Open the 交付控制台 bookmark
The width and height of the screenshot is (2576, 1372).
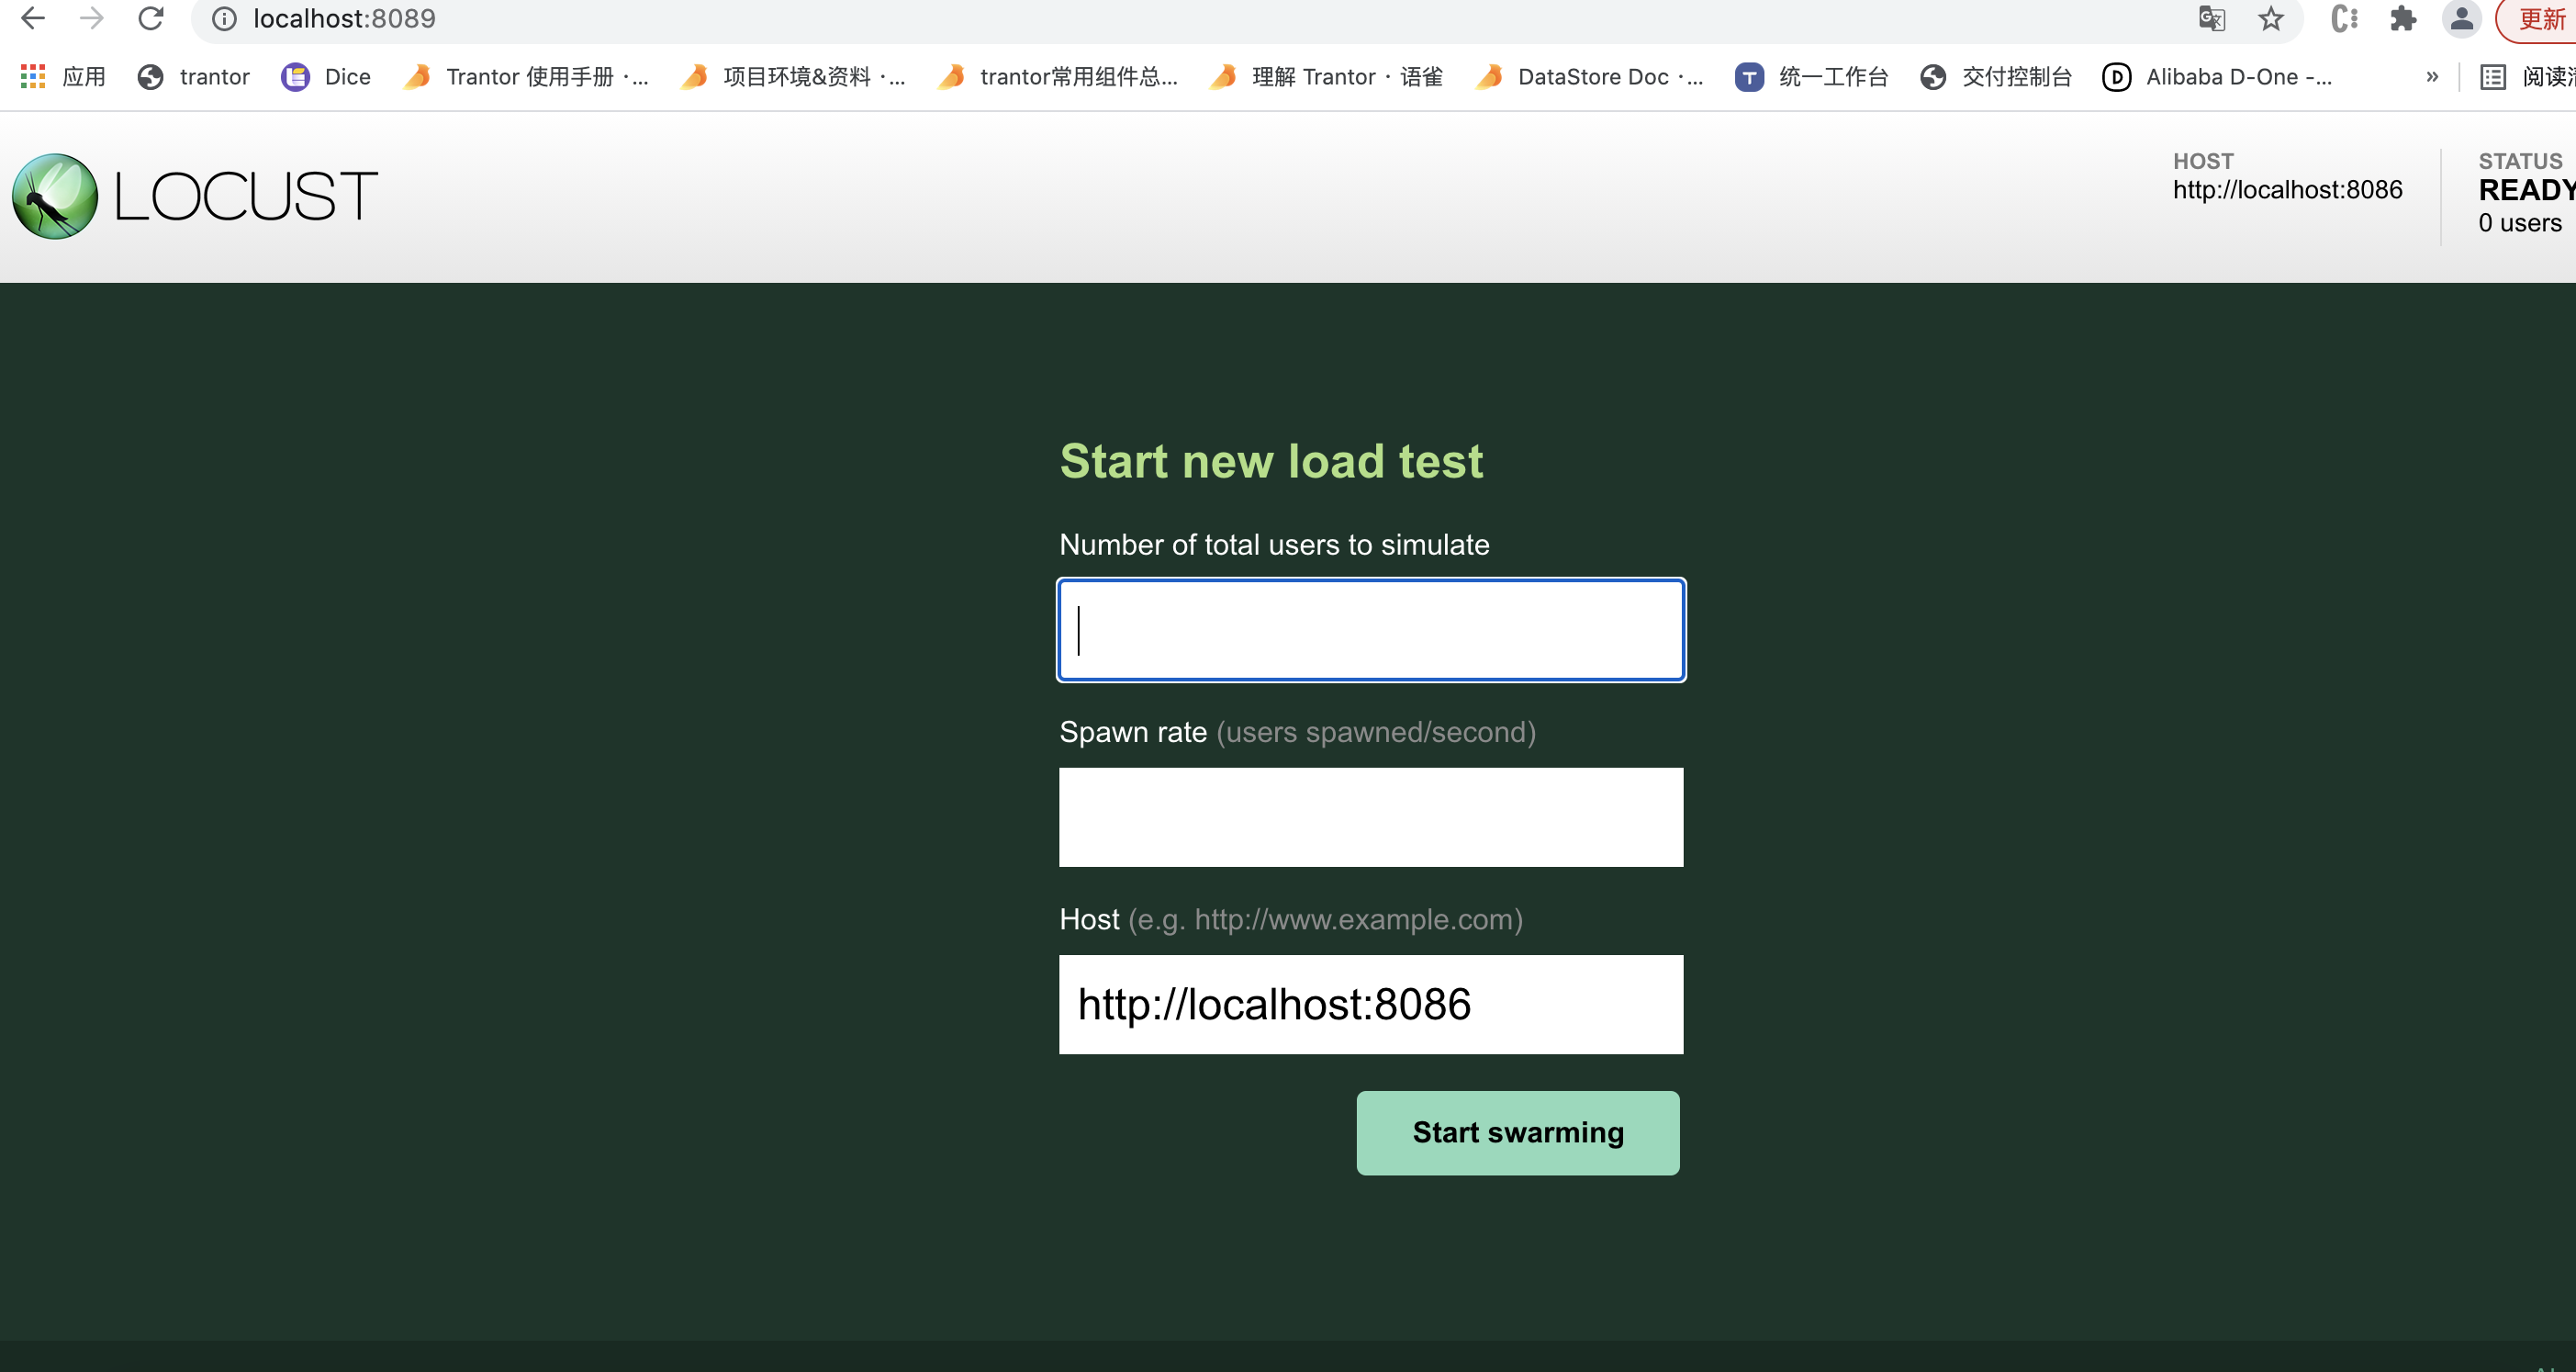tap(1996, 77)
